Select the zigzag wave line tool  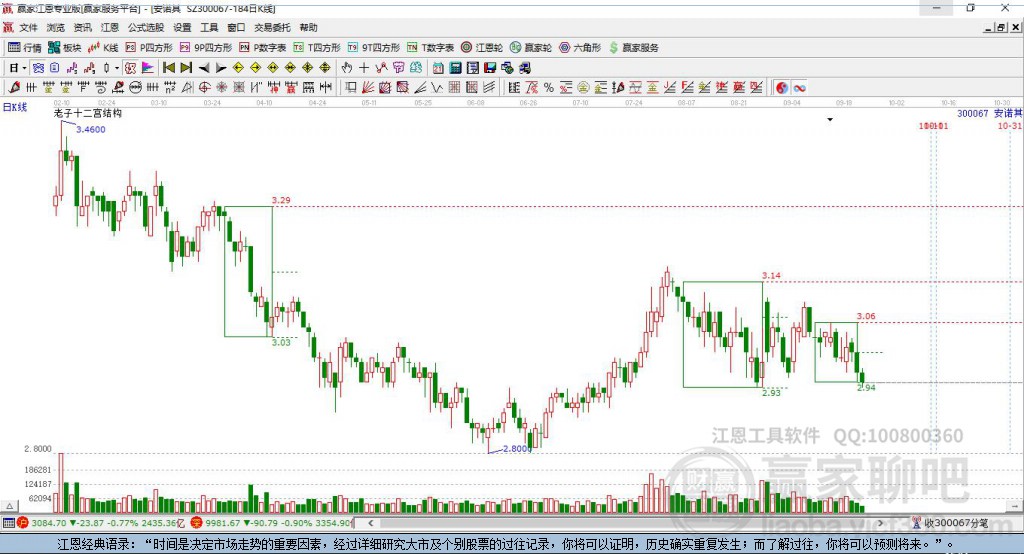coord(436,88)
